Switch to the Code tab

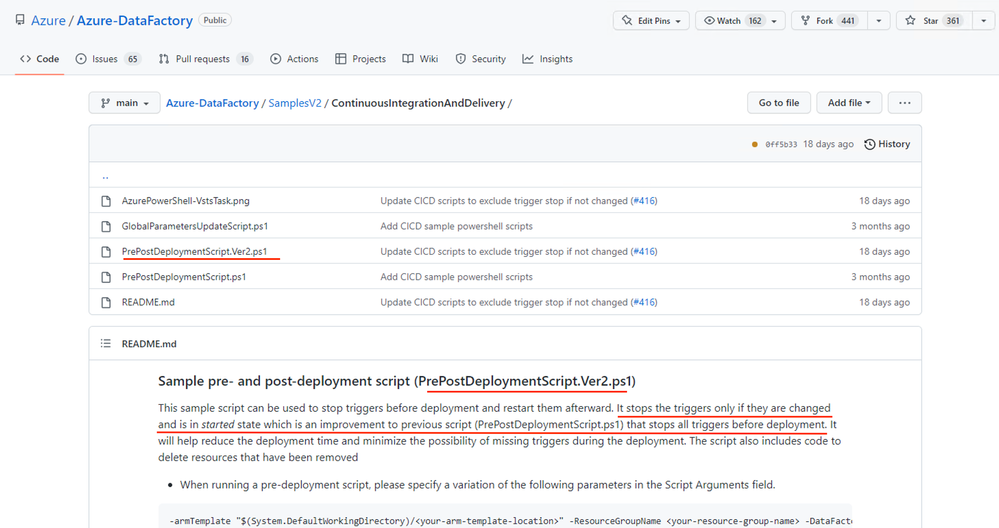point(40,59)
